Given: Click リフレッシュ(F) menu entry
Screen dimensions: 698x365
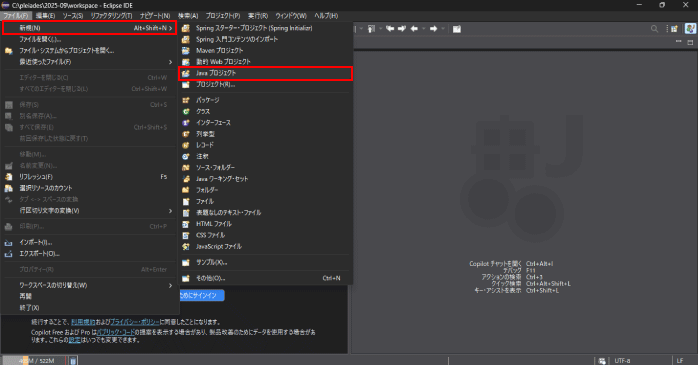Looking at the screenshot, I should point(89,177).
